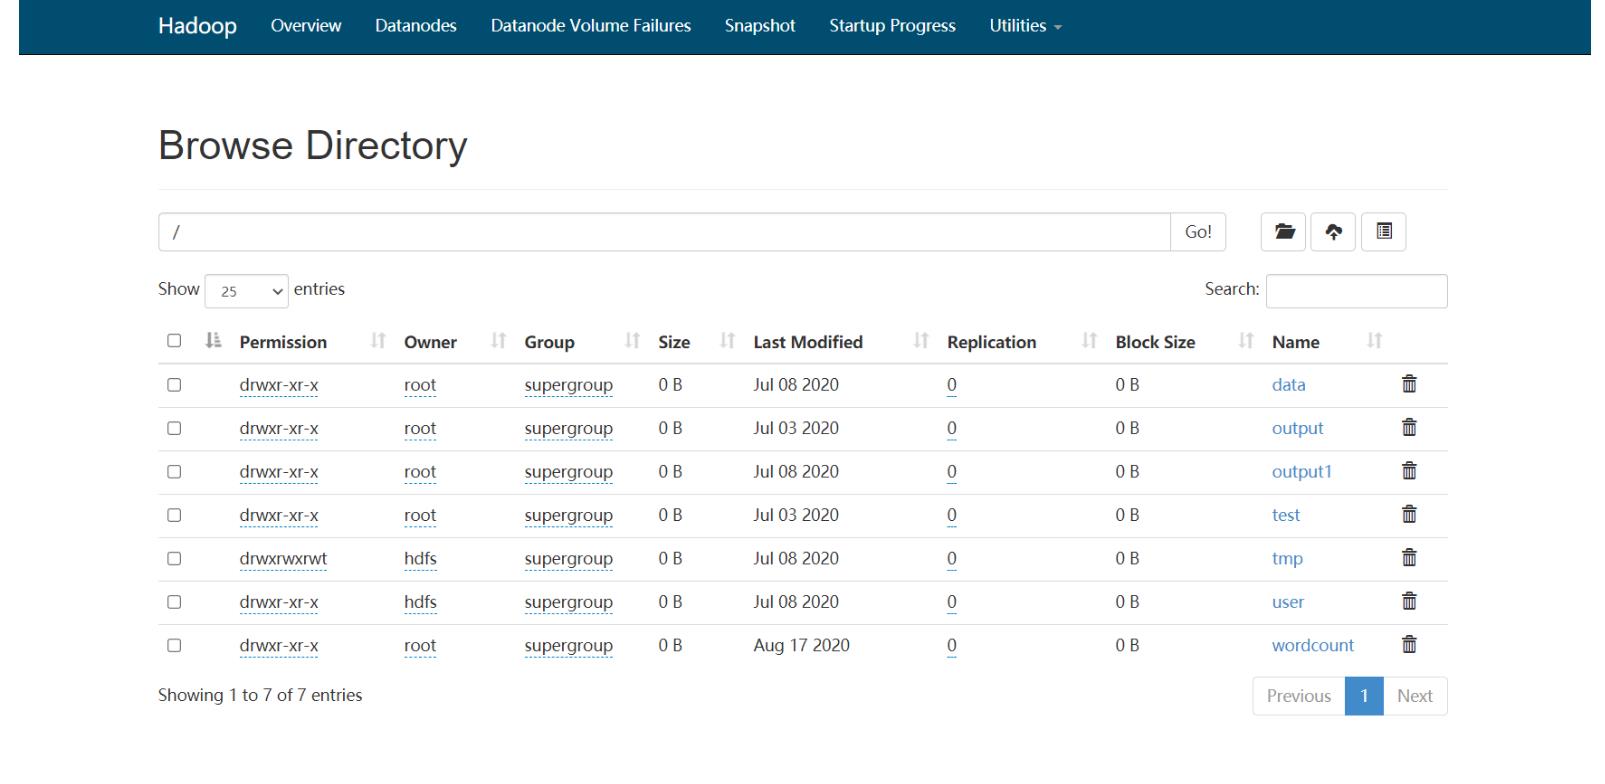The image size is (1605, 784).
Task: Open the data directory link
Action: [x=1288, y=385]
